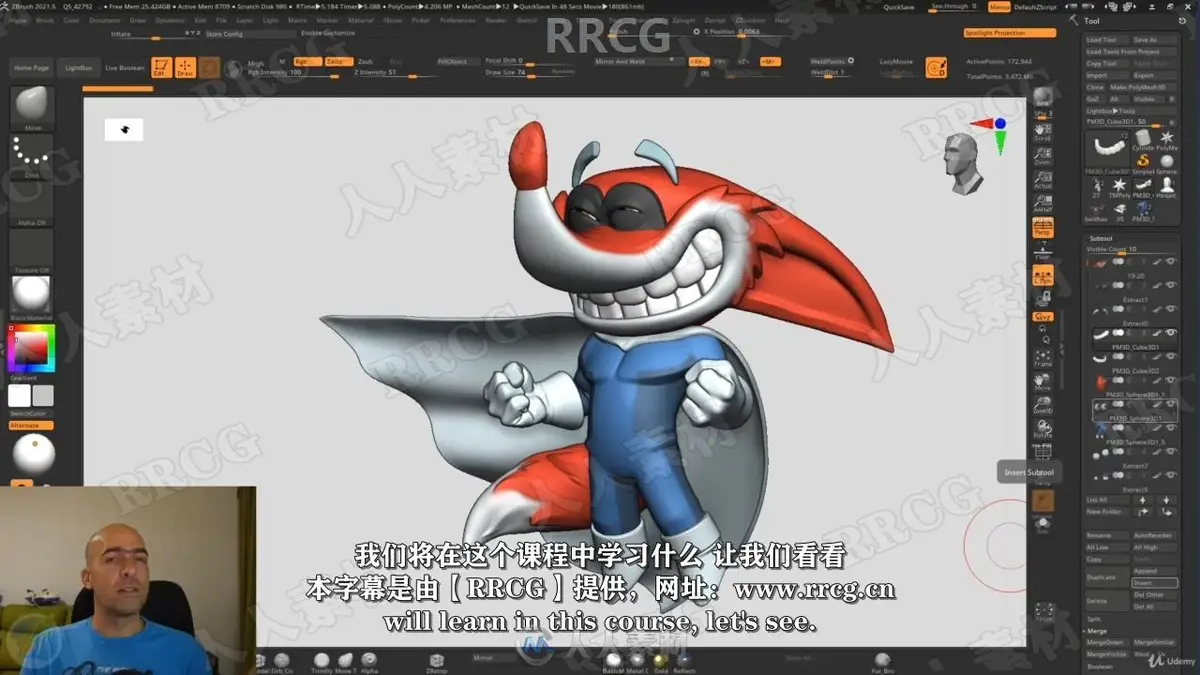Open the Brush menu
Screen dimensions: 1200x675
pyautogui.click(x=46, y=20)
